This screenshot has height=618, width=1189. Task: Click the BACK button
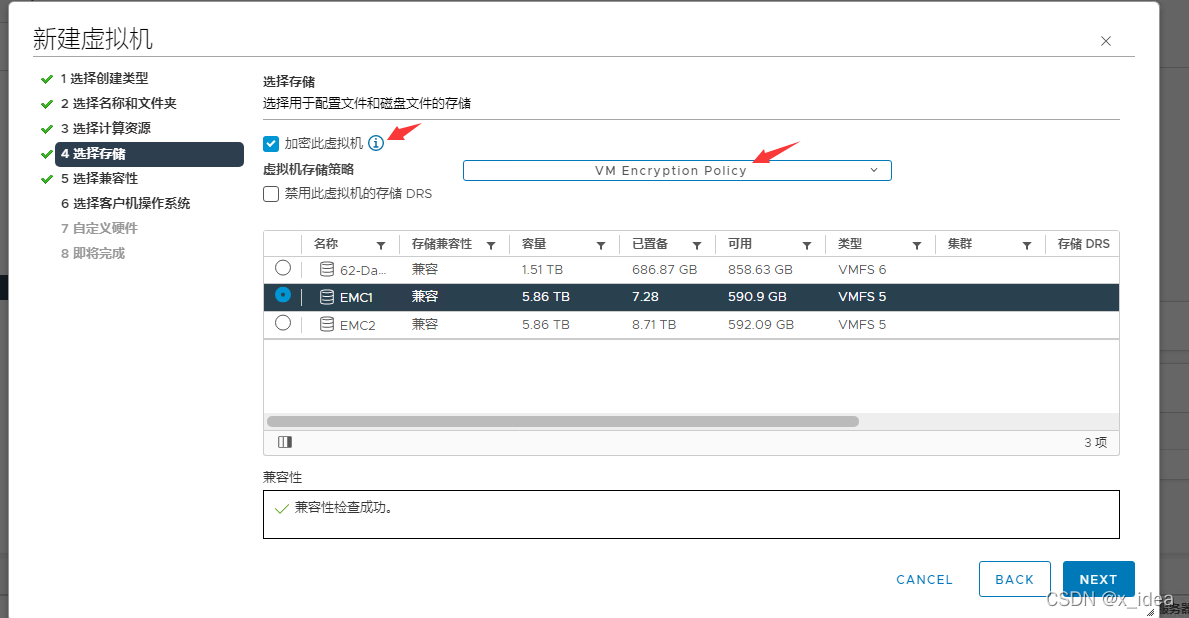tap(1015, 579)
